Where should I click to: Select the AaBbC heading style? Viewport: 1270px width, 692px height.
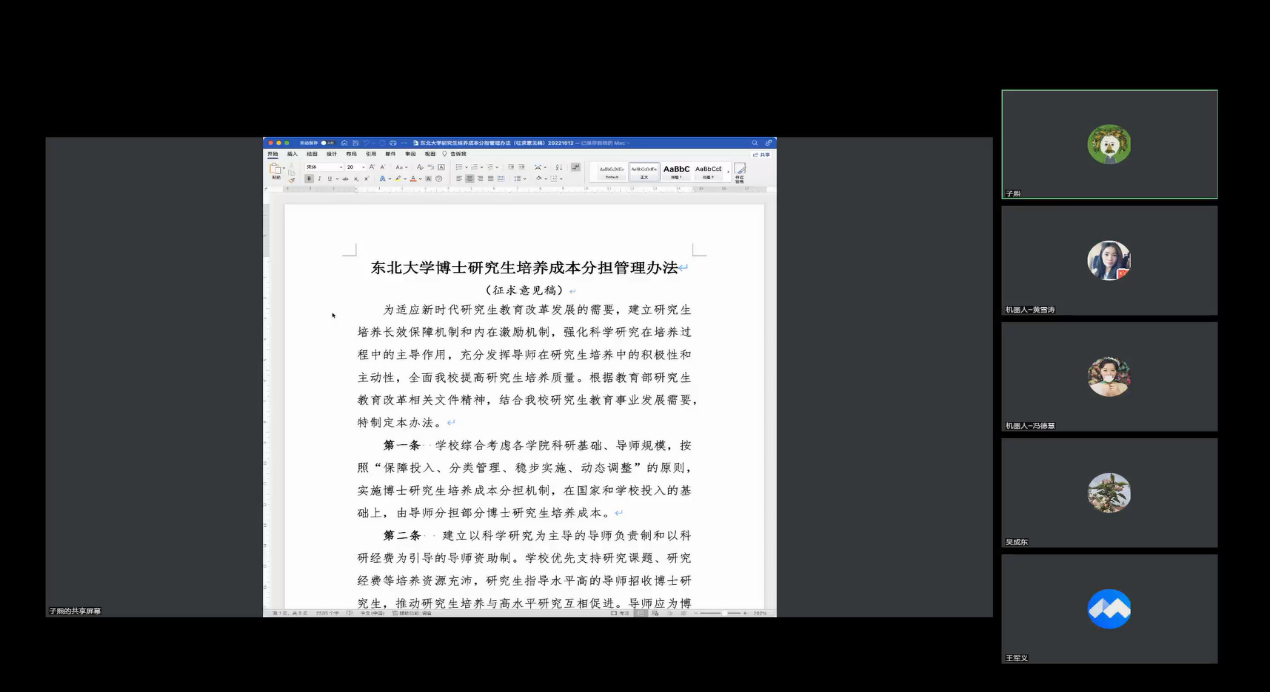point(676,171)
